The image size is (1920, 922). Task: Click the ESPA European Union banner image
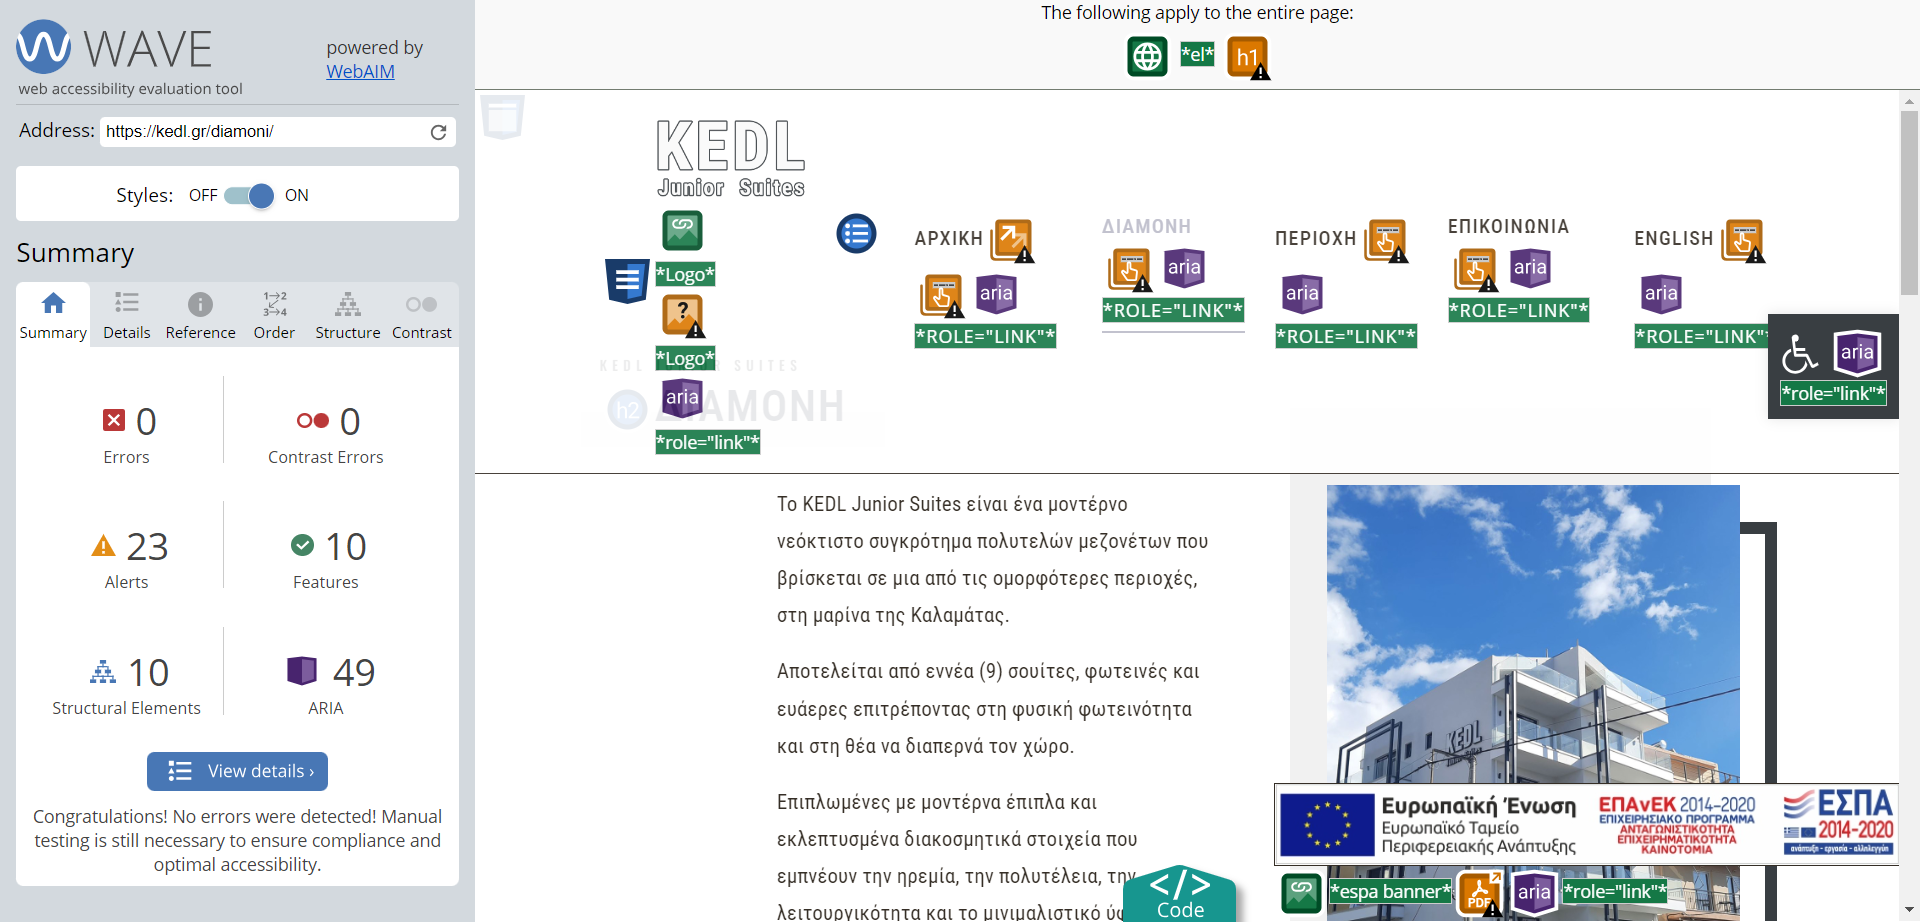click(1586, 825)
